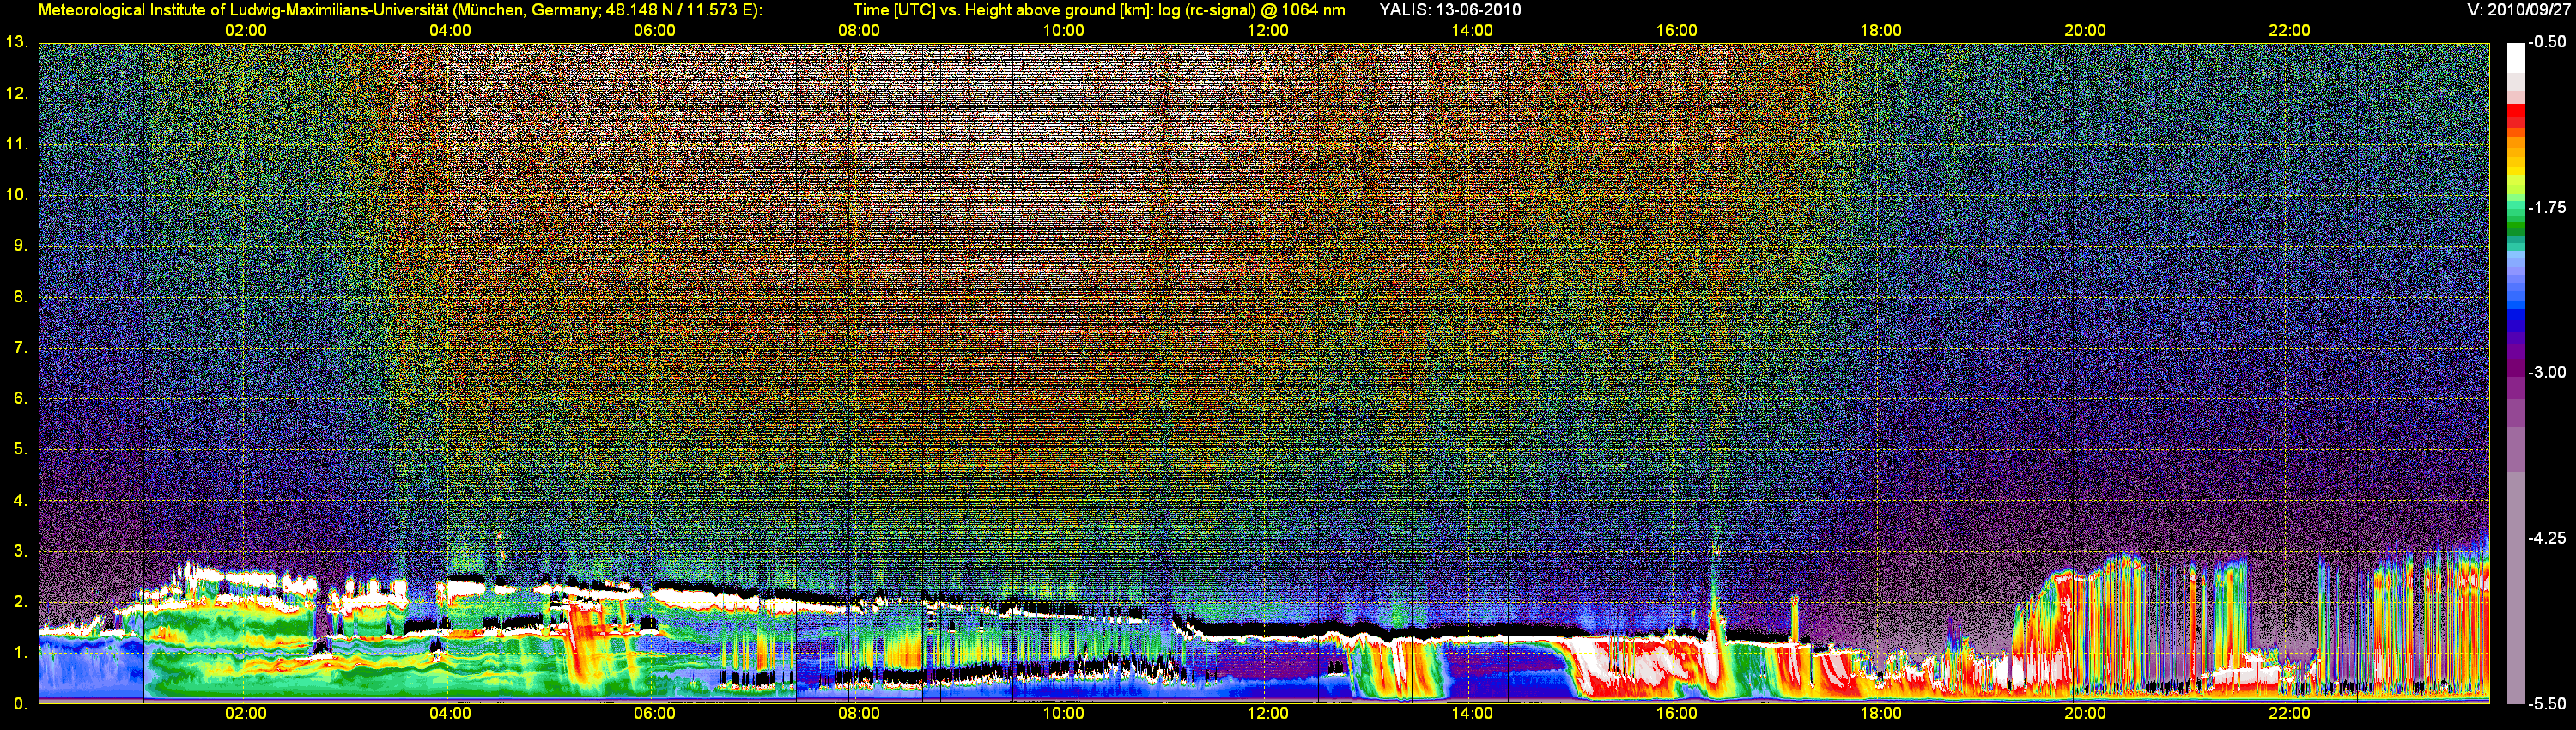The width and height of the screenshot is (2576, 730).
Task: Click the 20:00 label on bottom time axis
Action: (x=2085, y=713)
